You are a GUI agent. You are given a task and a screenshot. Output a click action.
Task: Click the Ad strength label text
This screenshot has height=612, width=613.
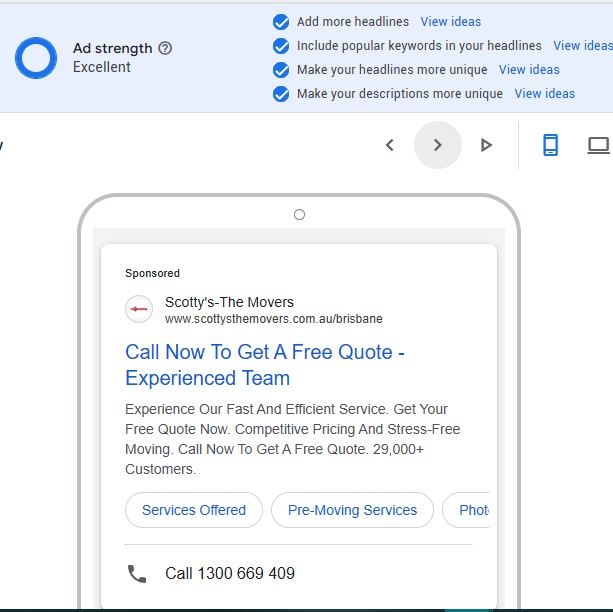coord(113,48)
